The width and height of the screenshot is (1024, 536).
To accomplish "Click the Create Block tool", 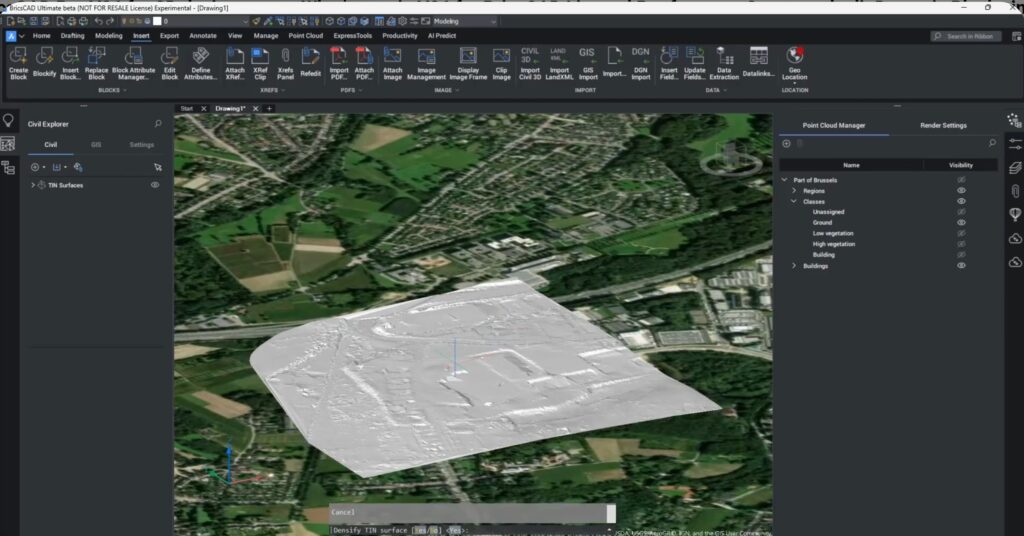I will click(x=18, y=63).
